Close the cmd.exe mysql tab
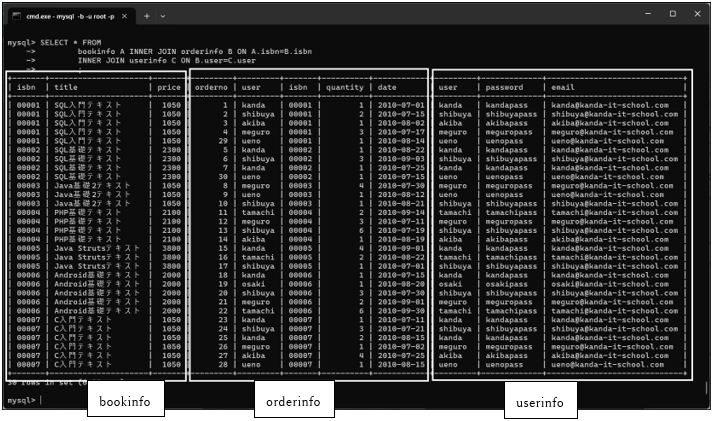 pos(127,15)
